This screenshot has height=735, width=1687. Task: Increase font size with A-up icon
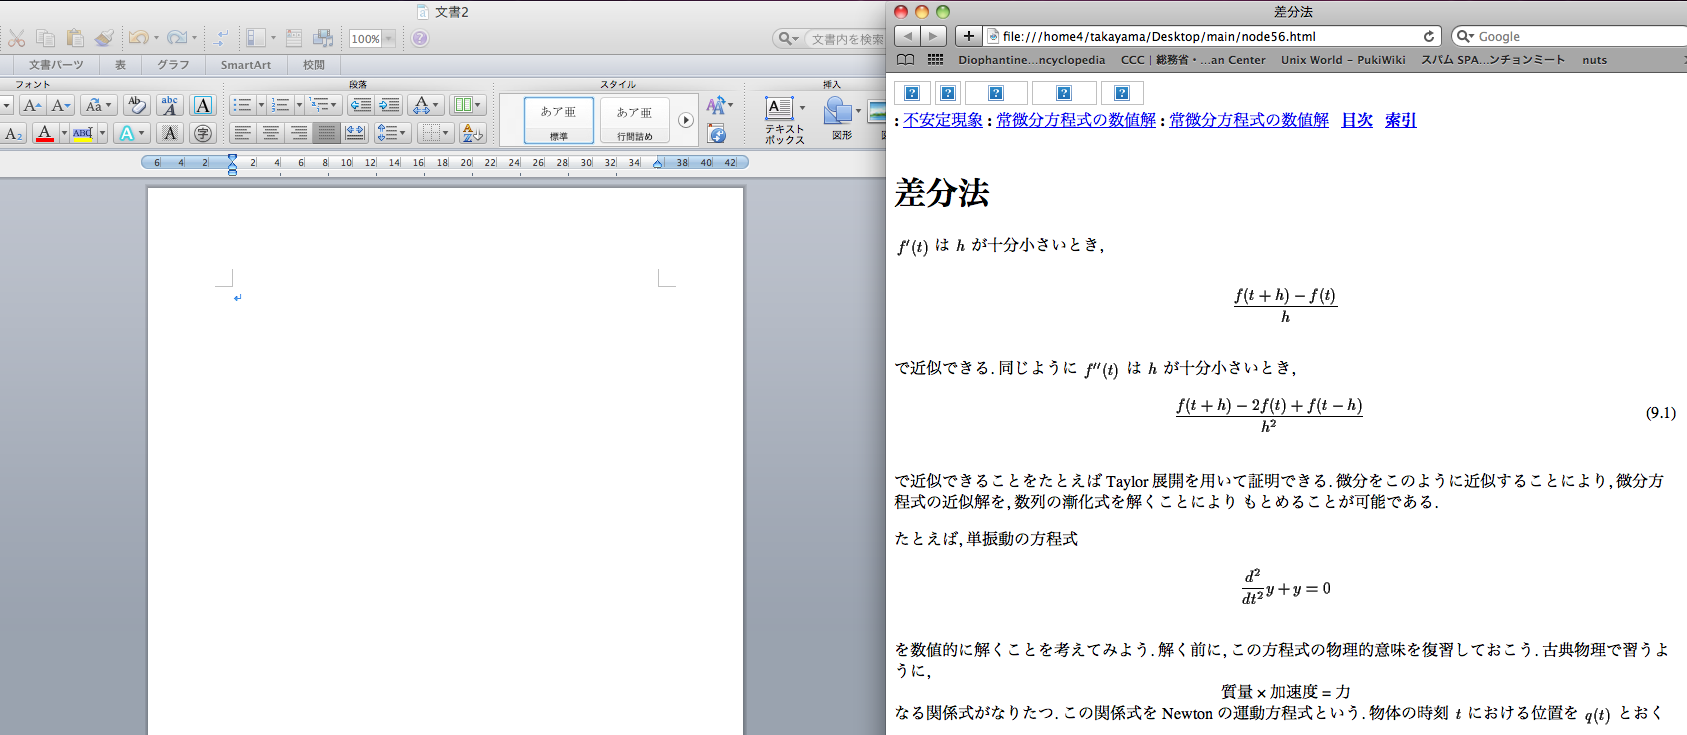32,105
